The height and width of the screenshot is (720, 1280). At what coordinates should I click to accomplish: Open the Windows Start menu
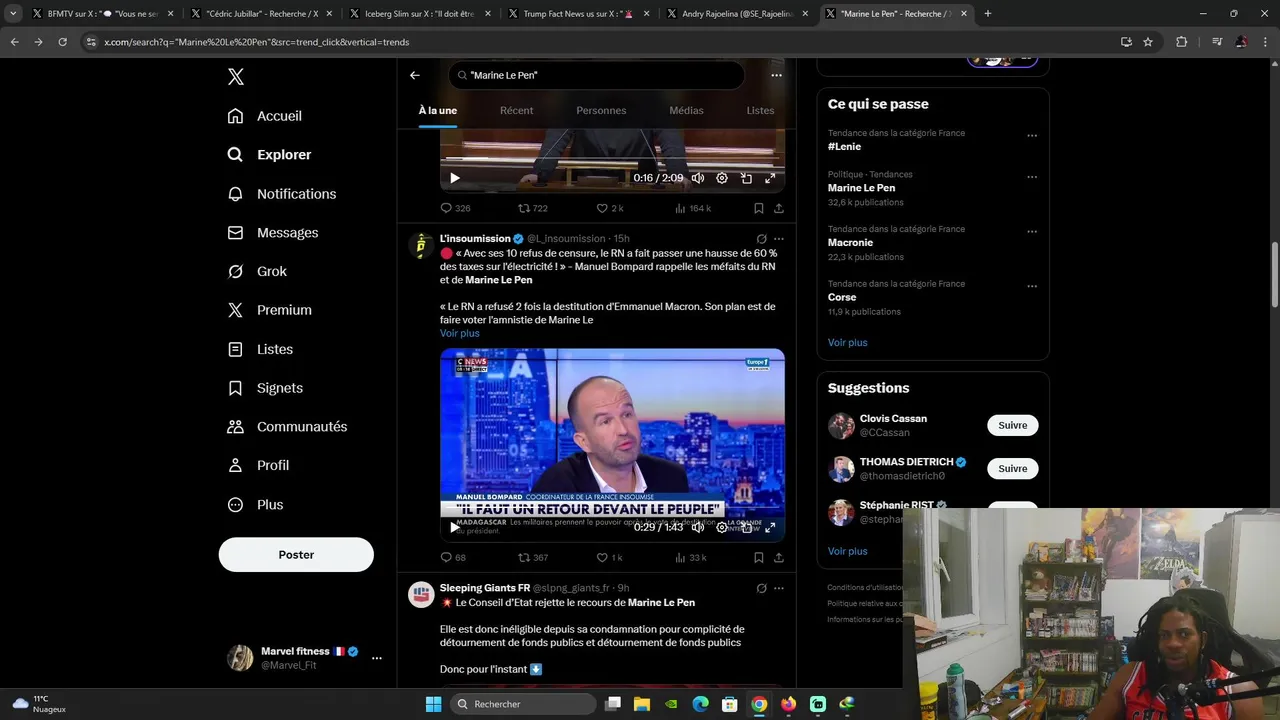coord(433,704)
